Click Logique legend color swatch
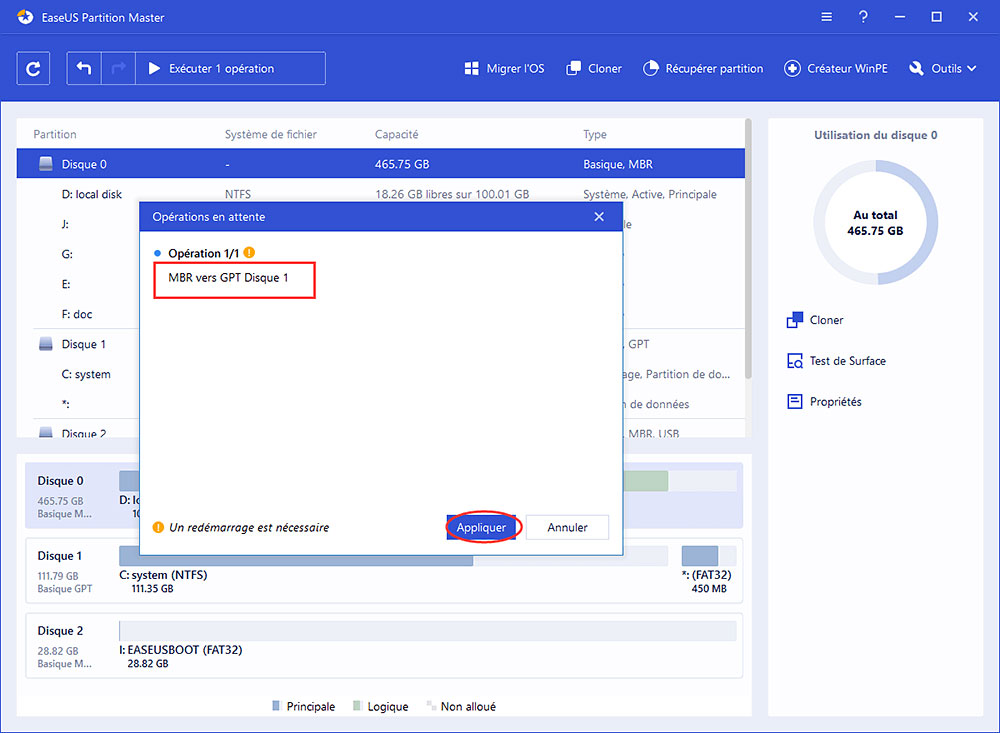Viewport: 1000px width, 733px height. point(357,706)
